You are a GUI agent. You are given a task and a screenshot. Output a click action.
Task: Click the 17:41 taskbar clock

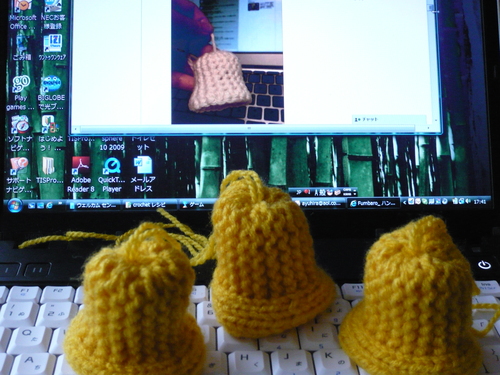pyautogui.click(x=479, y=202)
